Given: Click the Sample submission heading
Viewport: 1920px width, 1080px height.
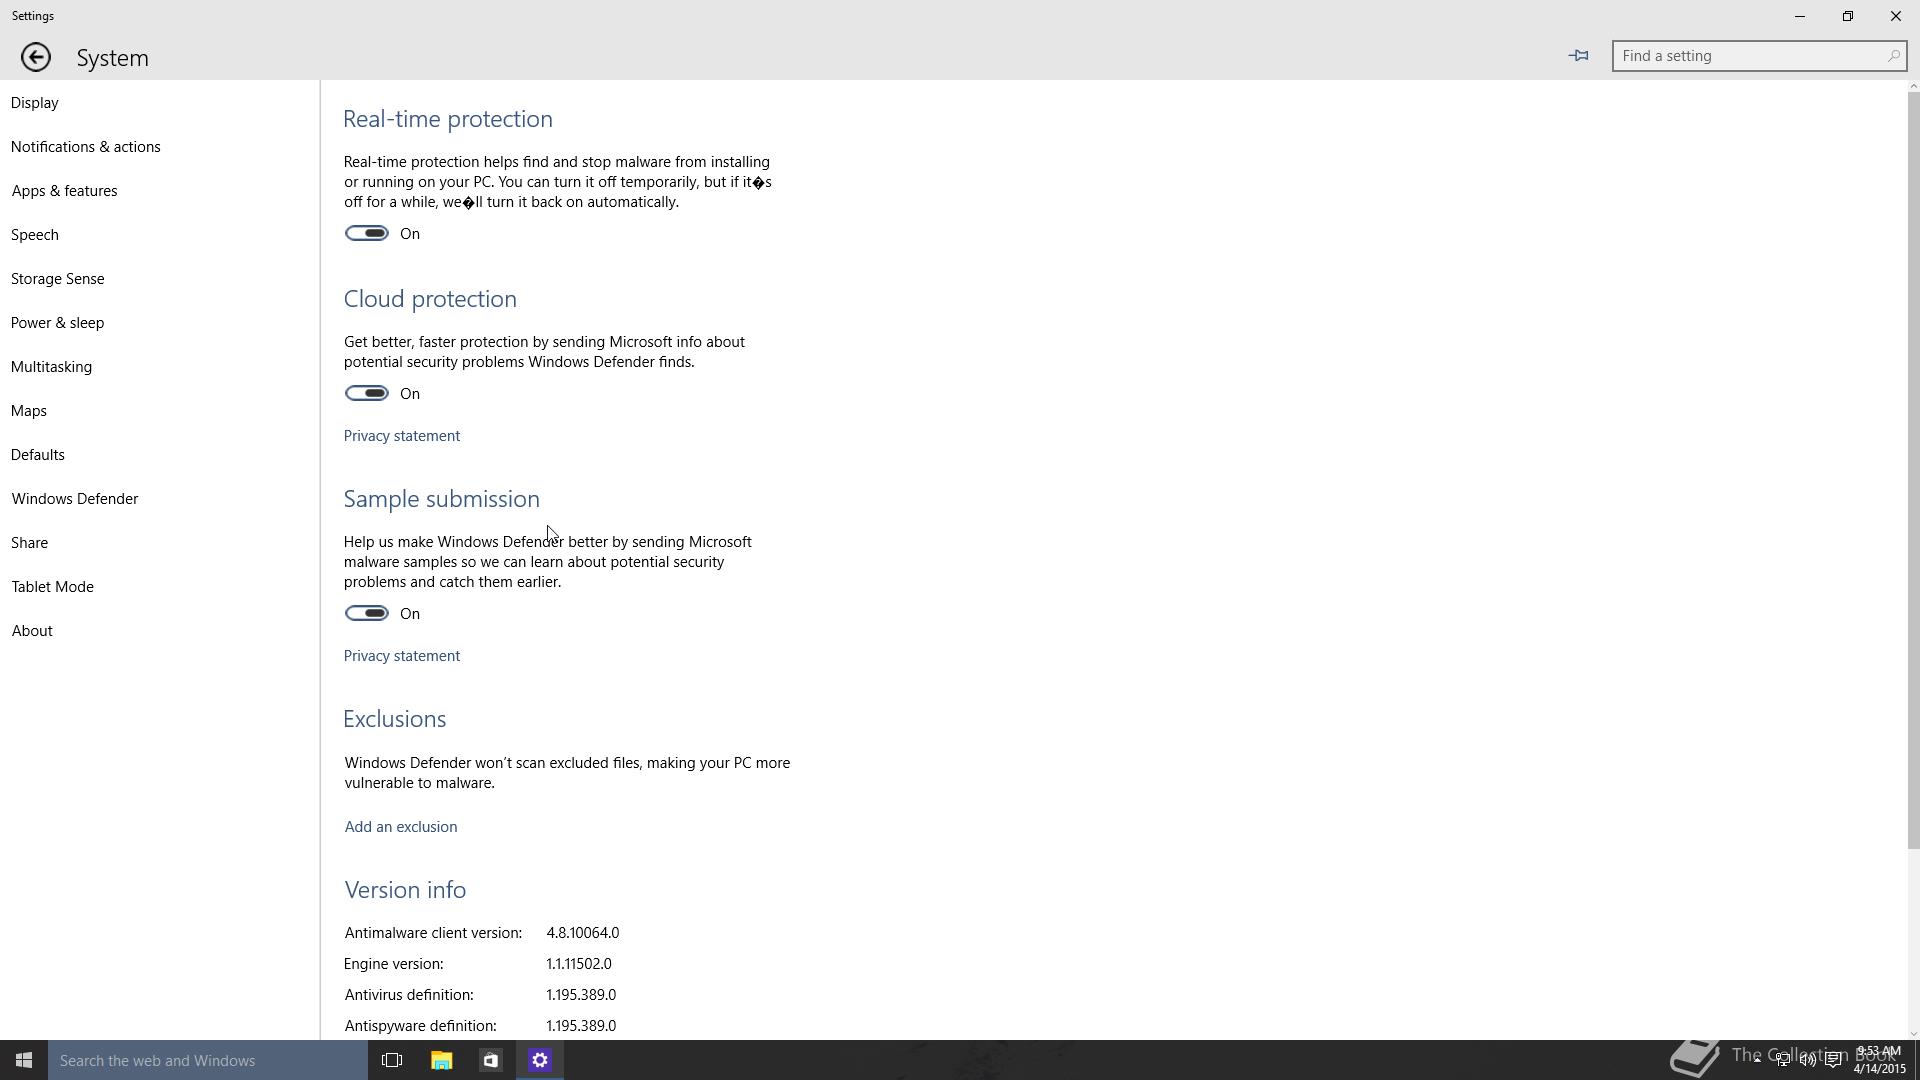Looking at the screenshot, I should (441, 499).
